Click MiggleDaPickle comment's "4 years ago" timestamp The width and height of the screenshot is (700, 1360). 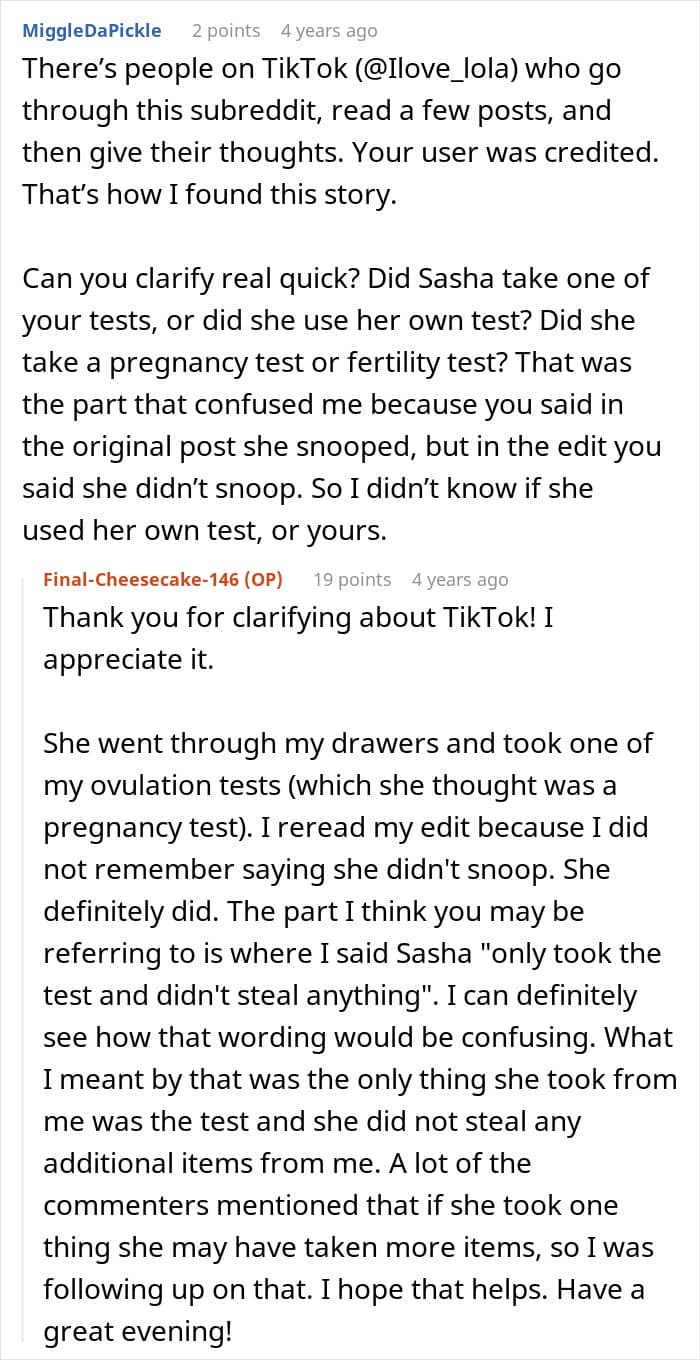(x=328, y=31)
